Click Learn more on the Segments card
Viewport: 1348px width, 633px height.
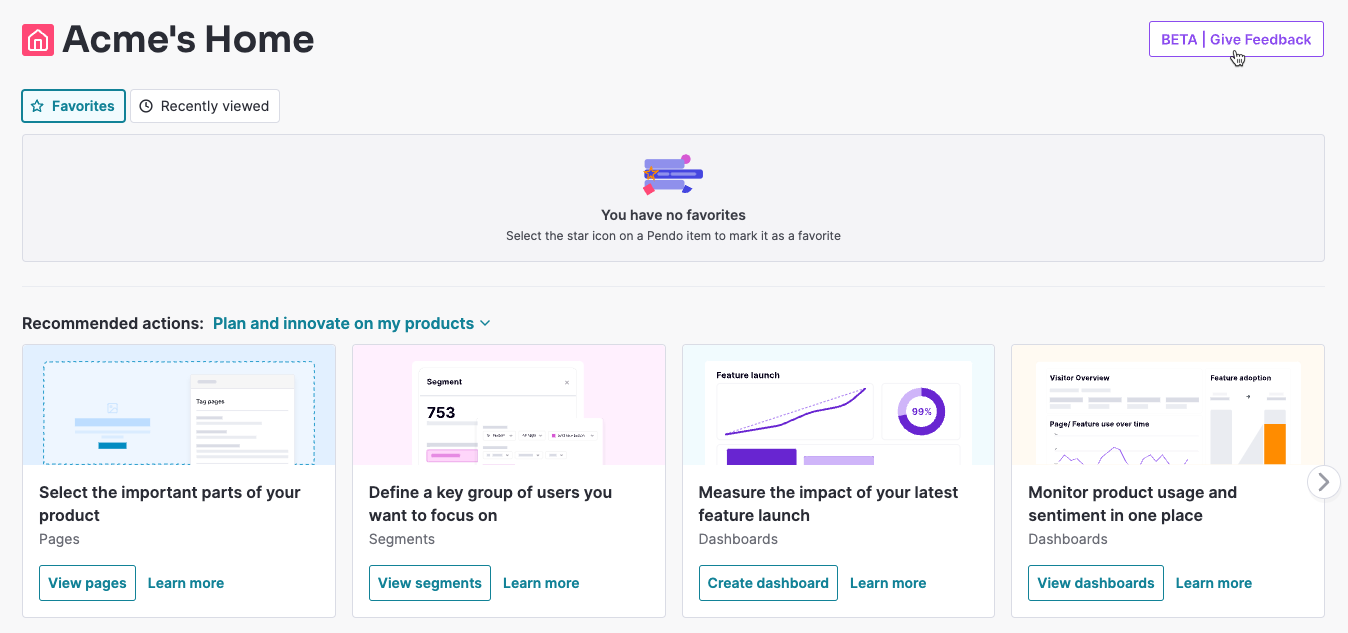tap(541, 582)
